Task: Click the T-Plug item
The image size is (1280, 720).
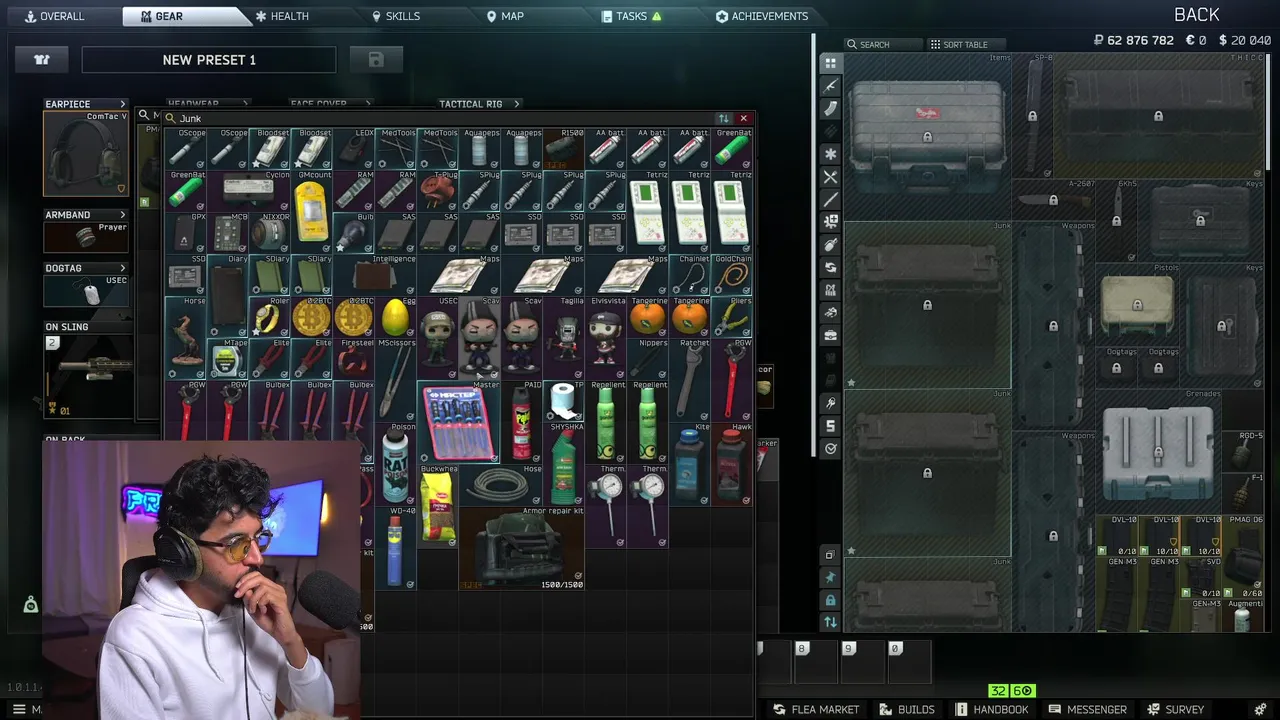Action: (437, 191)
